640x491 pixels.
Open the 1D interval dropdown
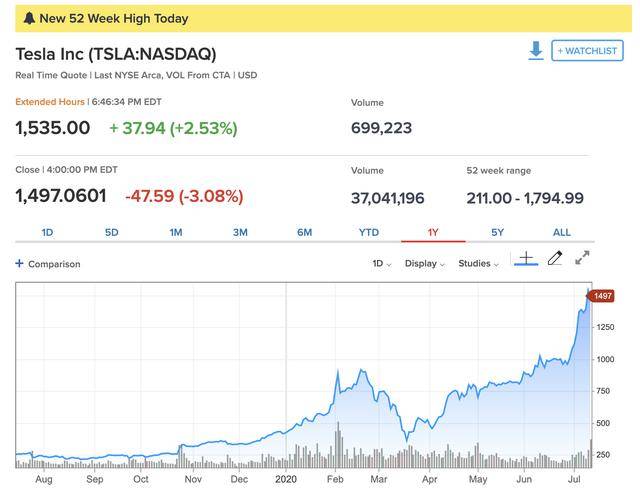(381, 264)
